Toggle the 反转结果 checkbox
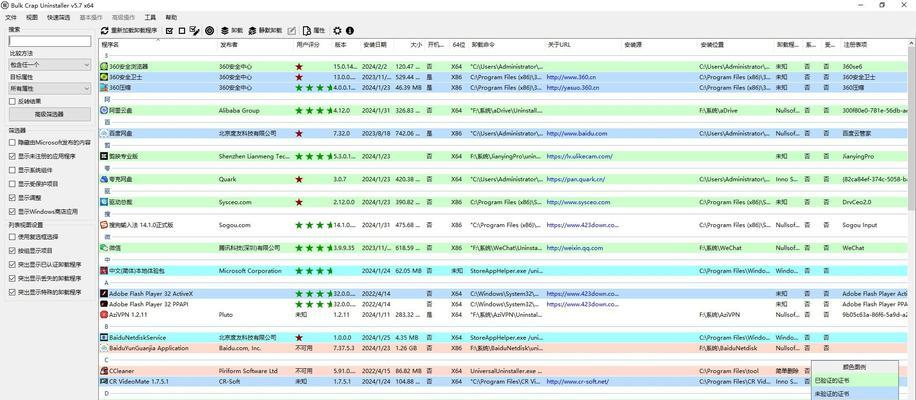The image size is (916, 400). pos(12,102)
